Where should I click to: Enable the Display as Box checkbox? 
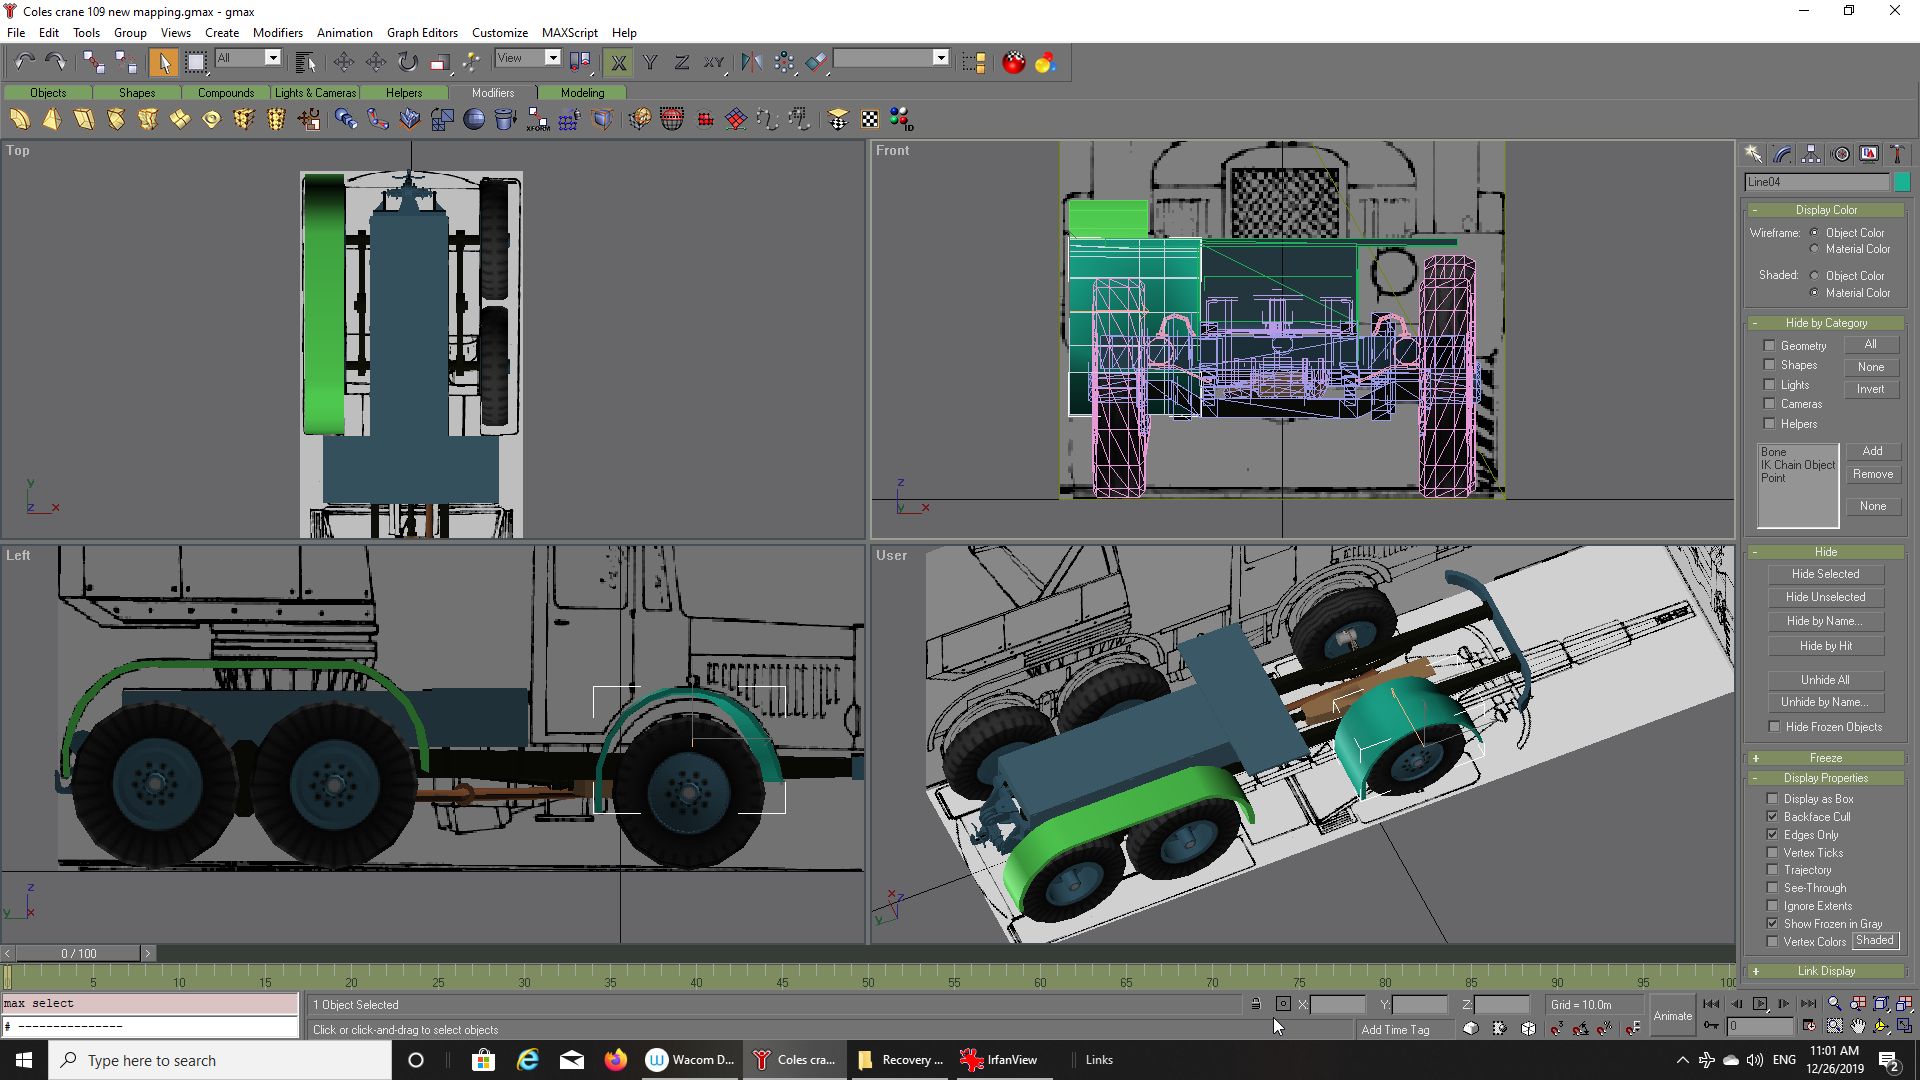(x=1773, y=799)
